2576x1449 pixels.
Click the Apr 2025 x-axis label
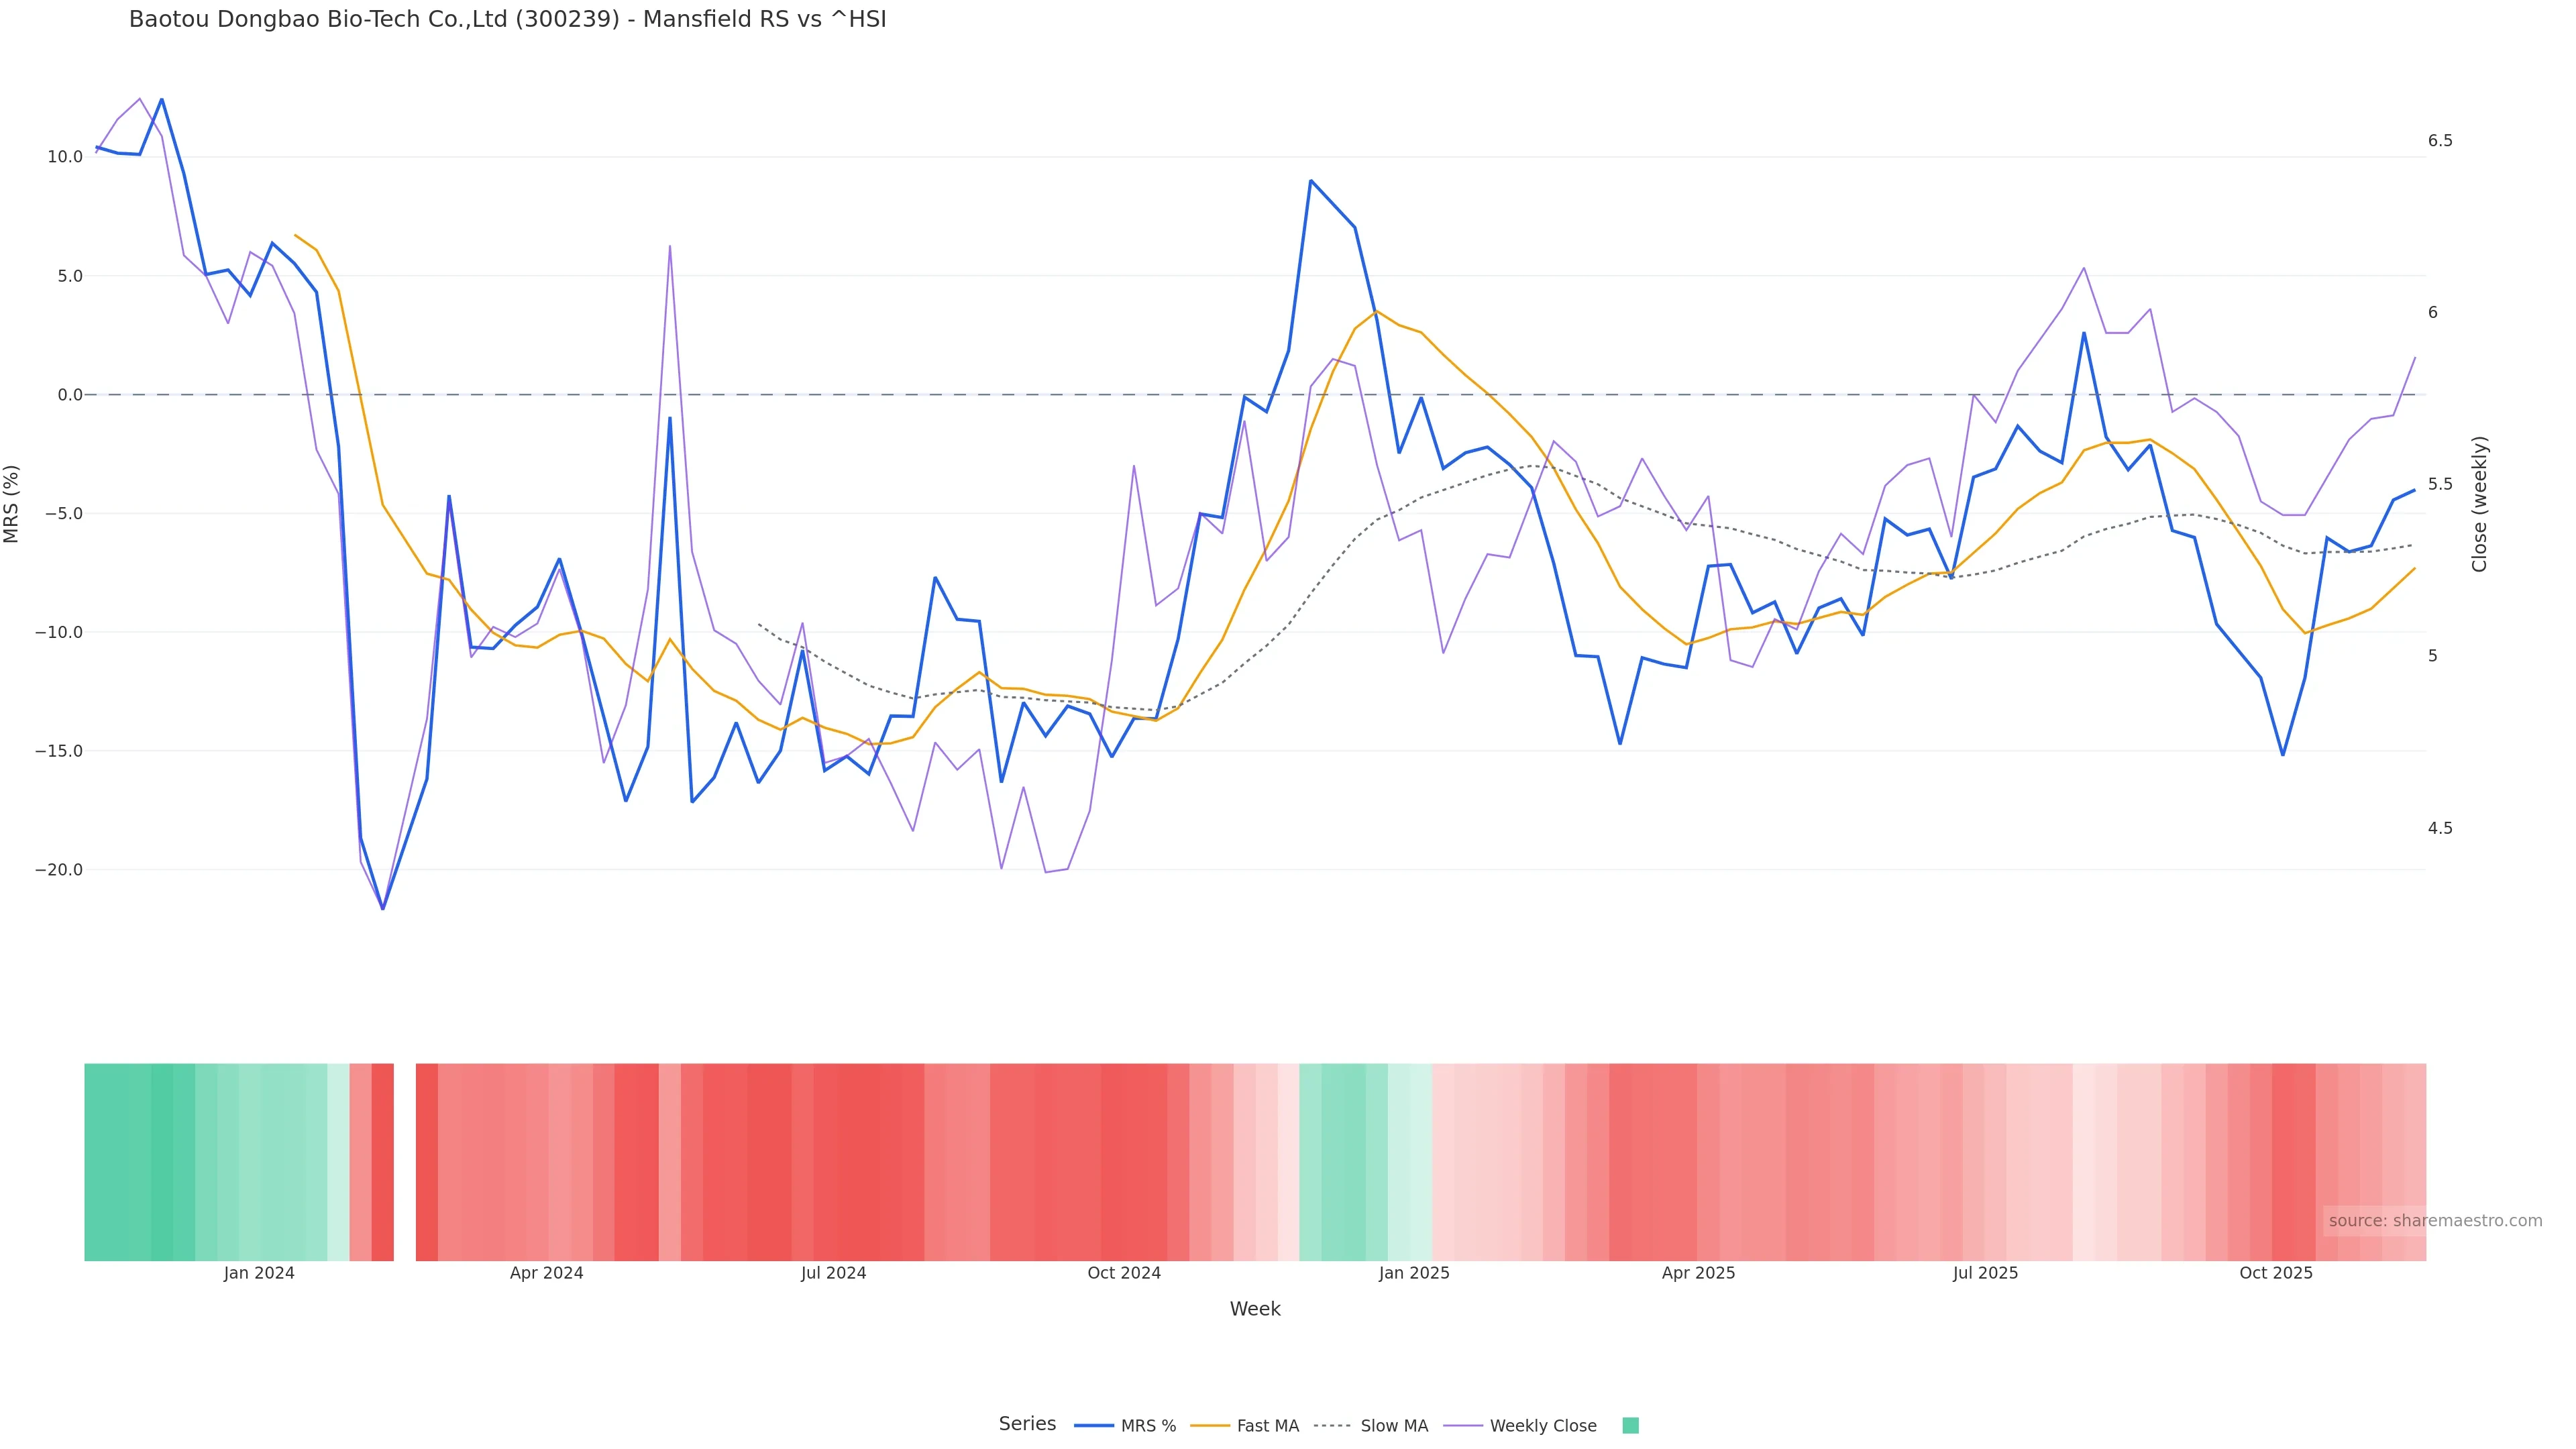[1698, 1273]
